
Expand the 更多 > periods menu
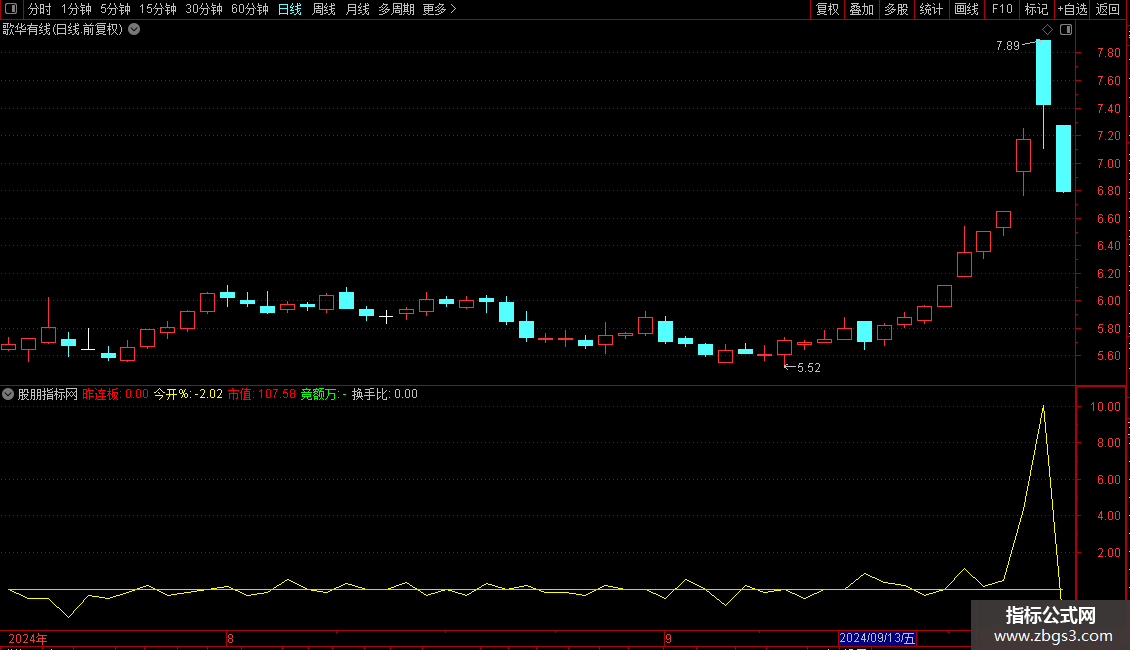point(440,9)
